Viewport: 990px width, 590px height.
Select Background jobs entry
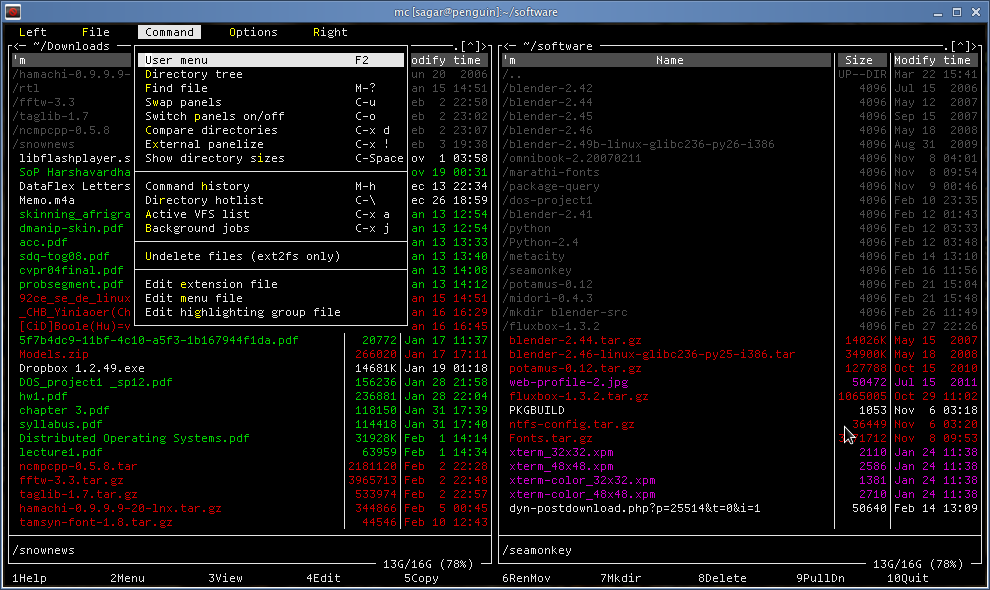coord(271,228)
